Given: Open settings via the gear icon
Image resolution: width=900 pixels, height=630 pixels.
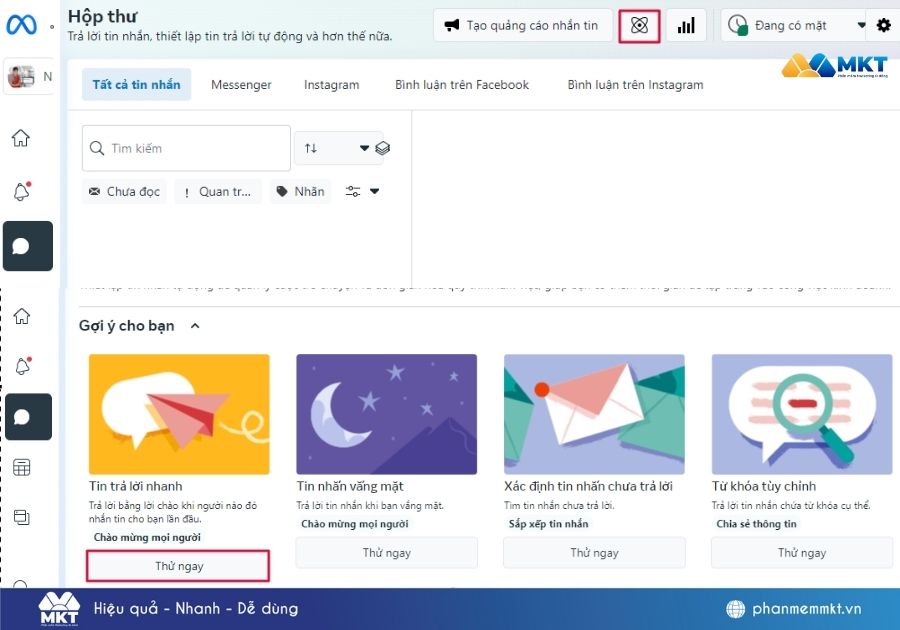Looking at the screenshot, I should pos(883,25).
